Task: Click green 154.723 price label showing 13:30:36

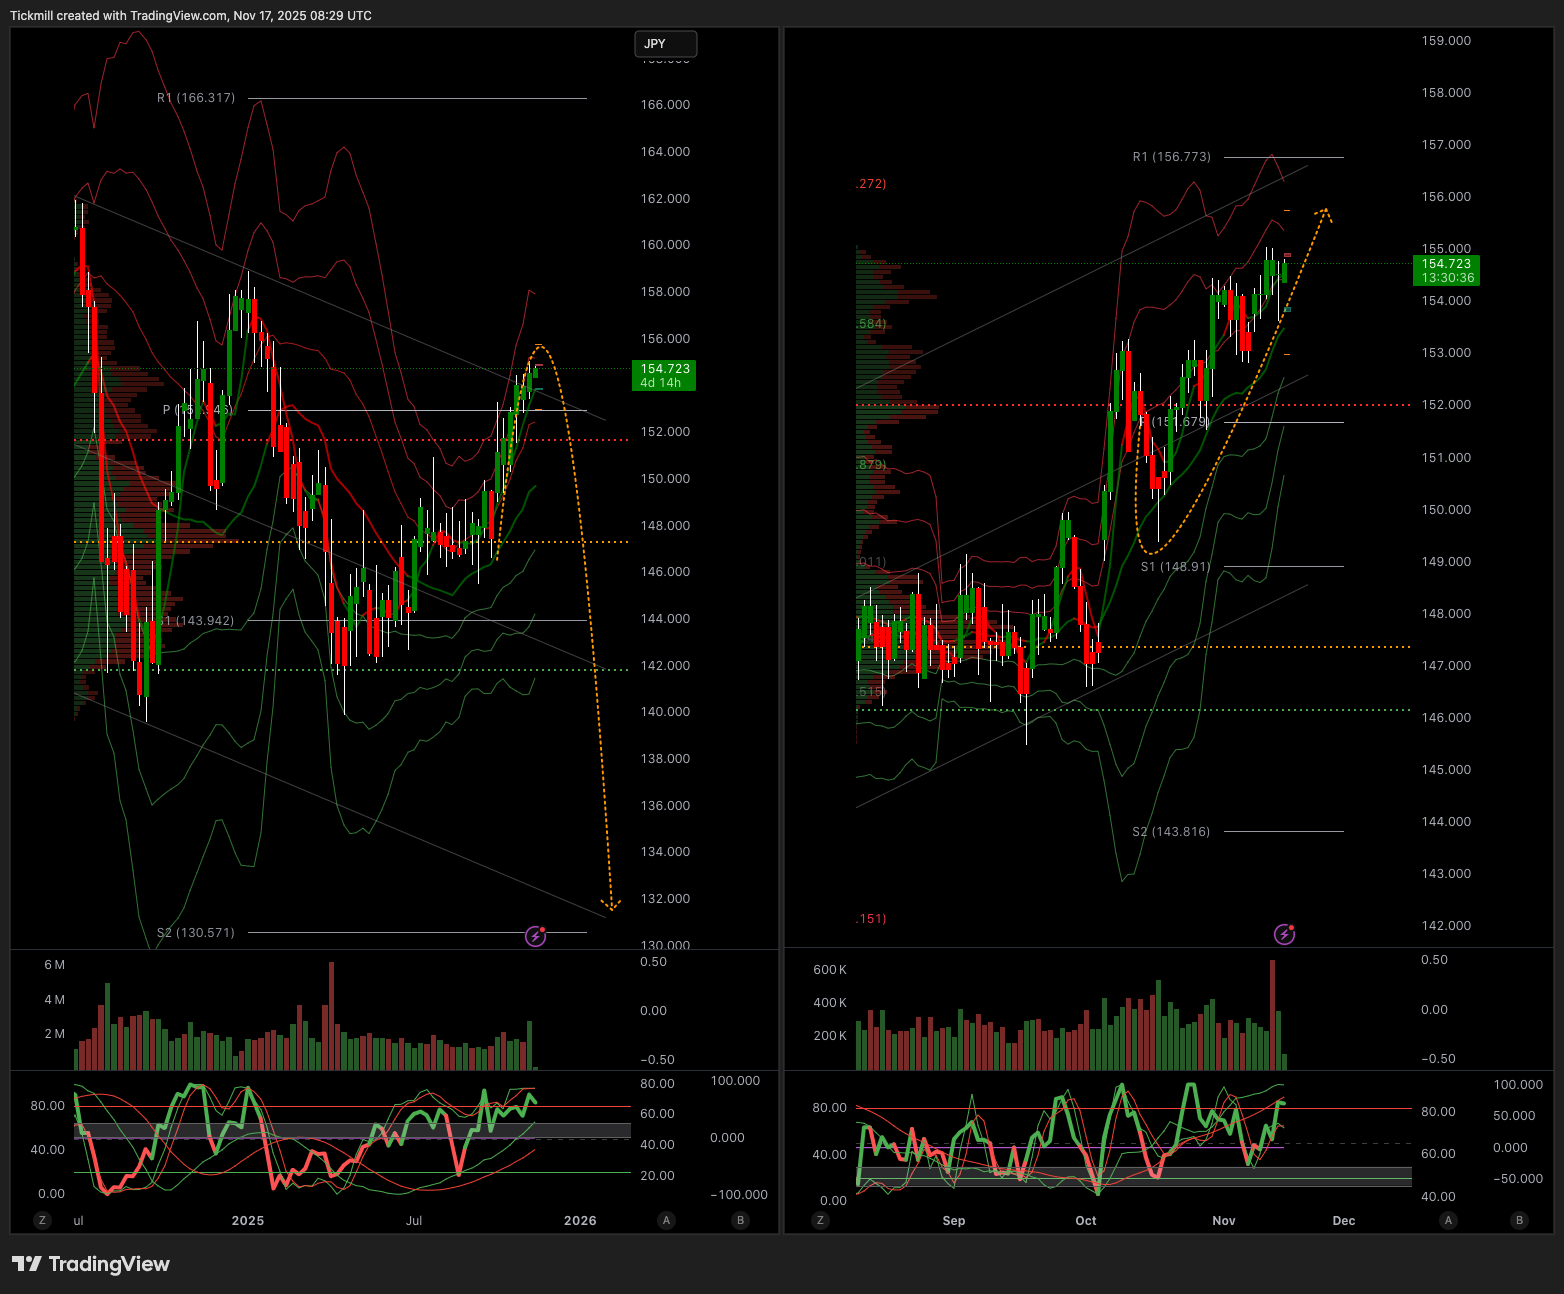Action: [x=1446, y=271]
